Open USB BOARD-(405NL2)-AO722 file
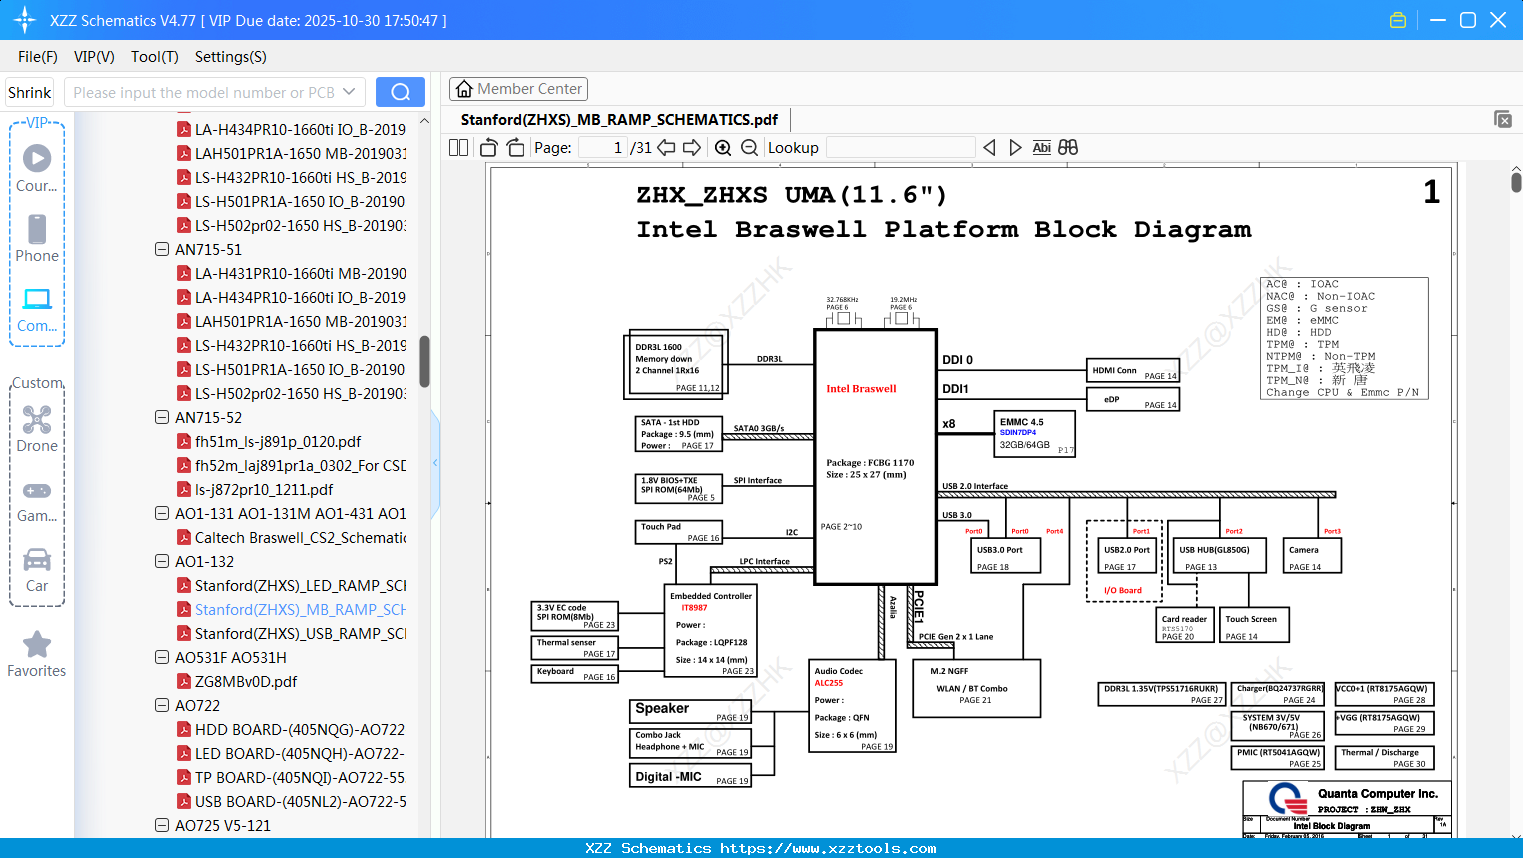The width and height of the screenshot is (1523, 858). [300, 801]
